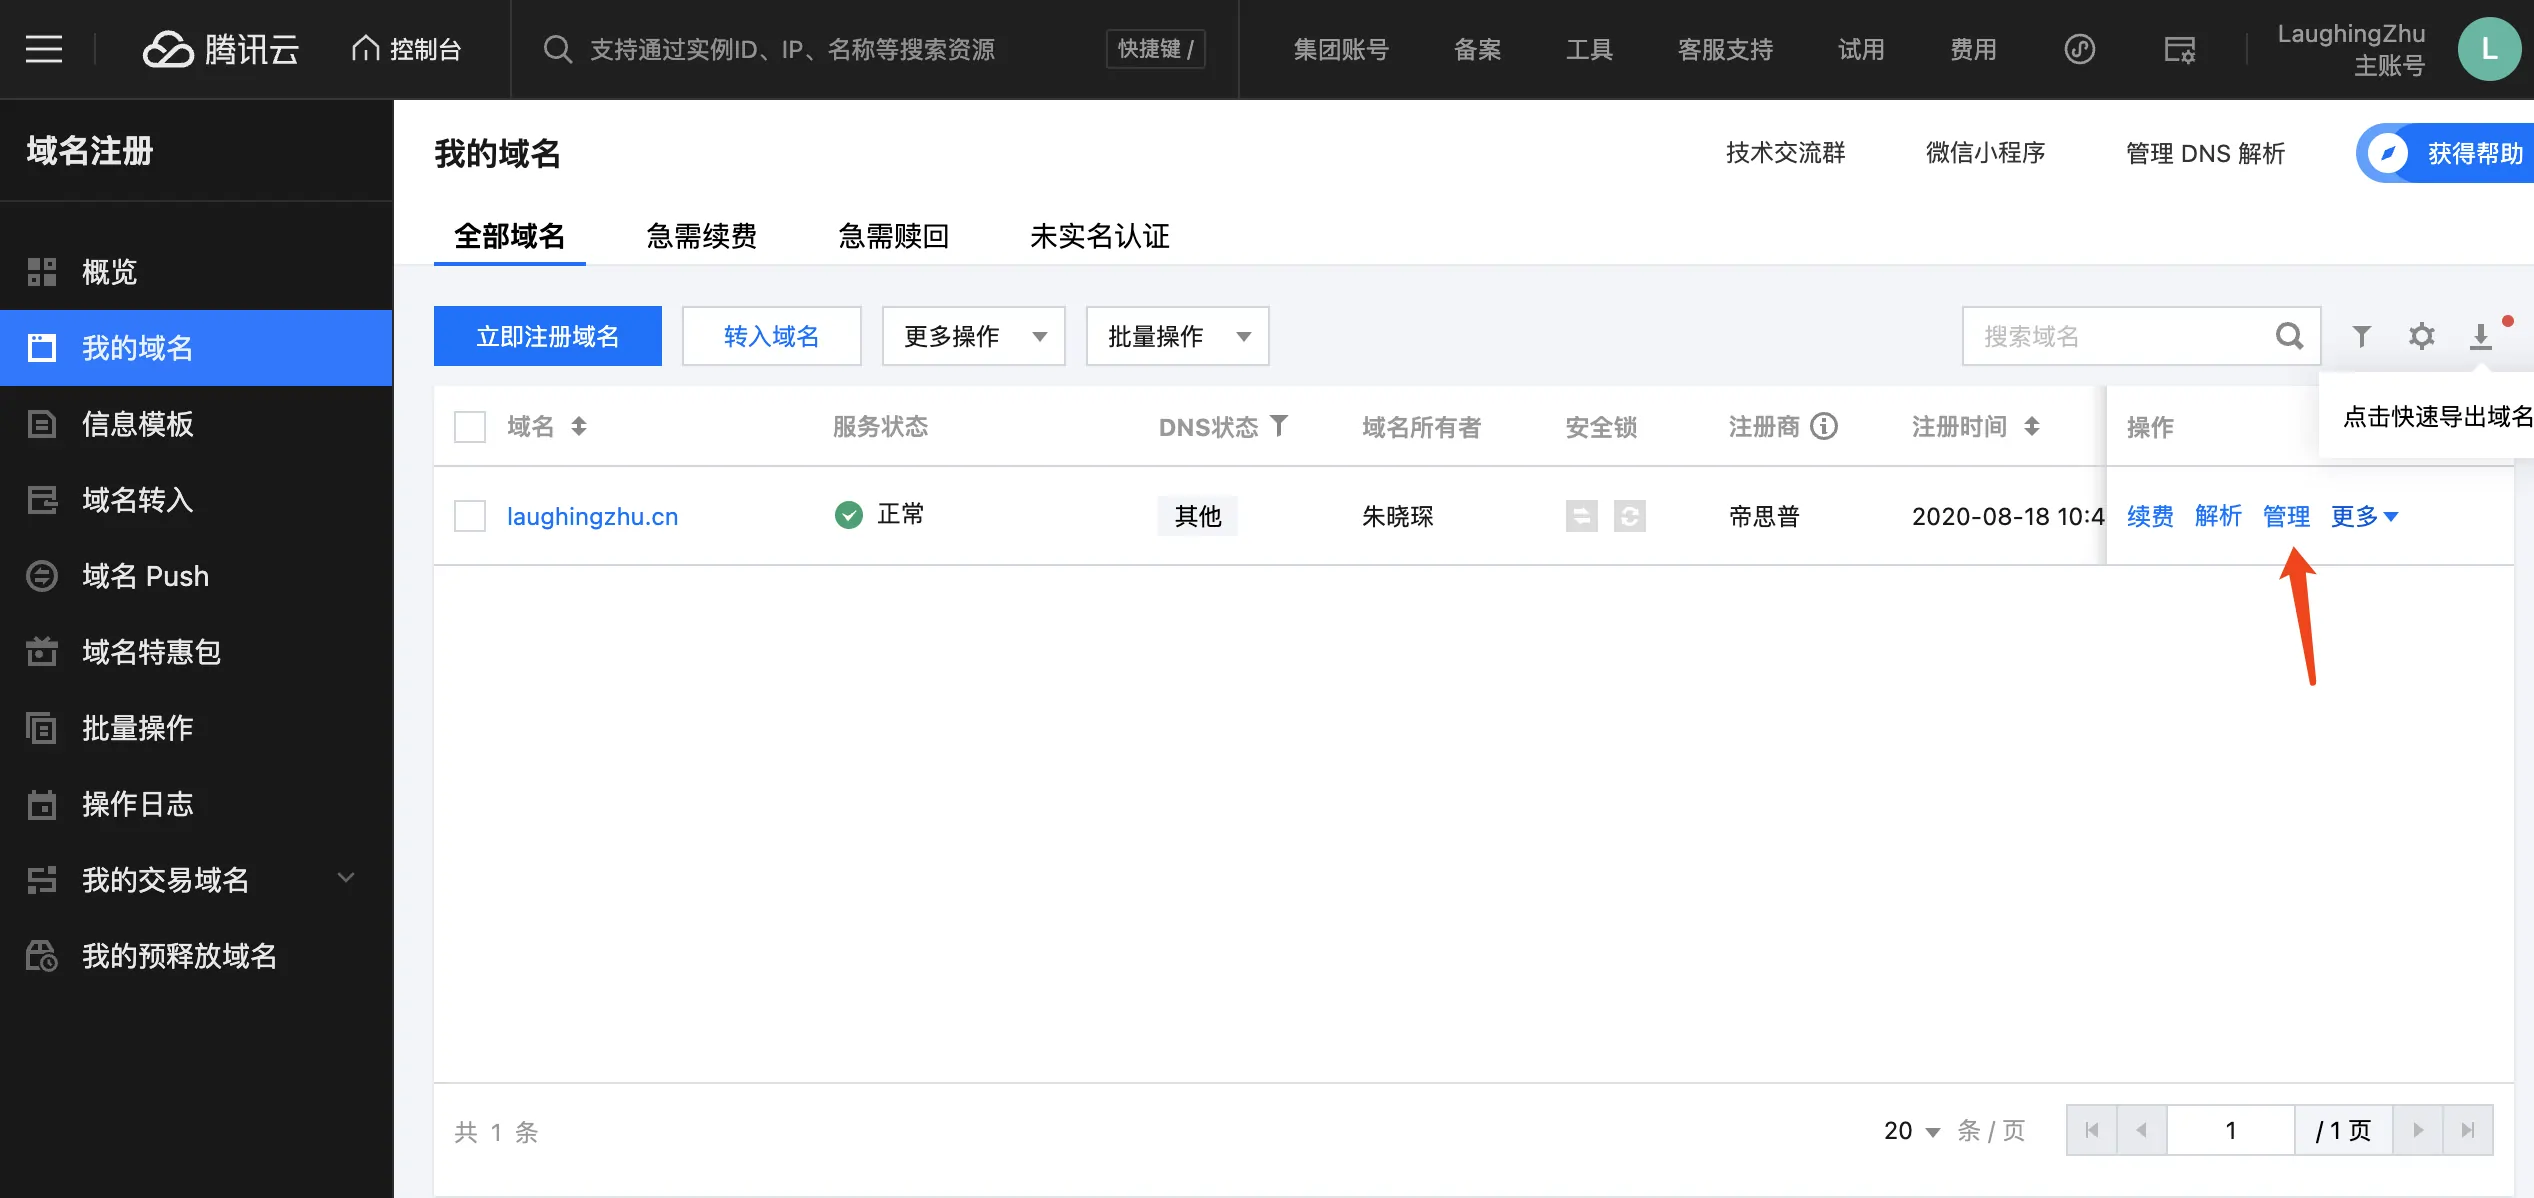This screenshot has height=1198, width=2534.
Task: Open the column settings gear icon
Action: point(2421,336)
